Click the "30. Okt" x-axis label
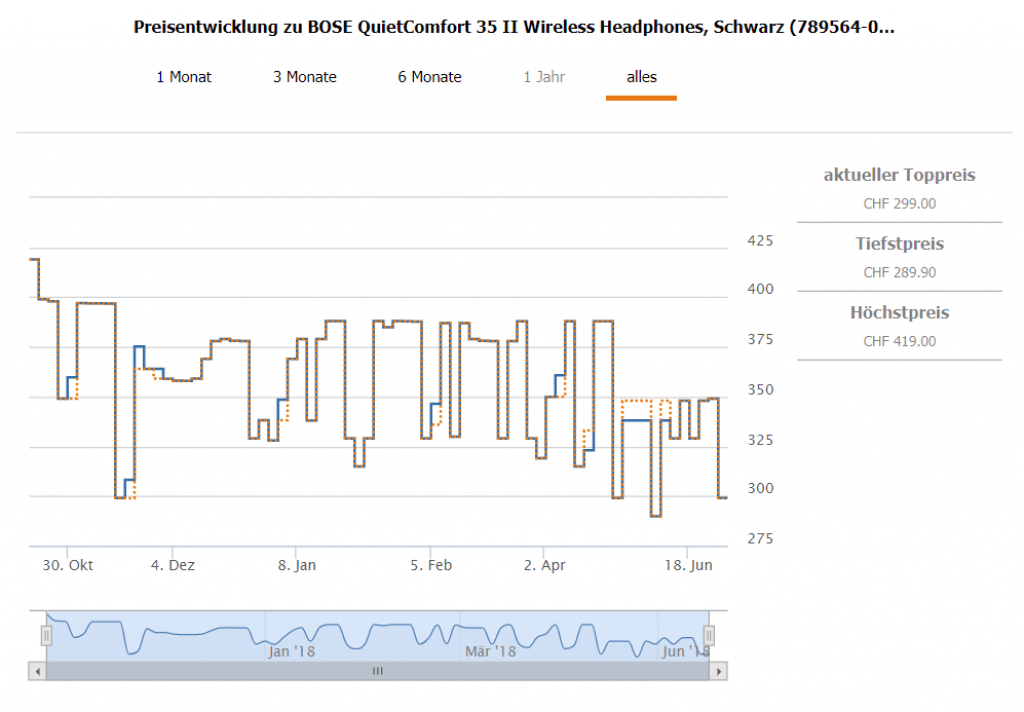1024x712 pixels. [x=68, y=565]
